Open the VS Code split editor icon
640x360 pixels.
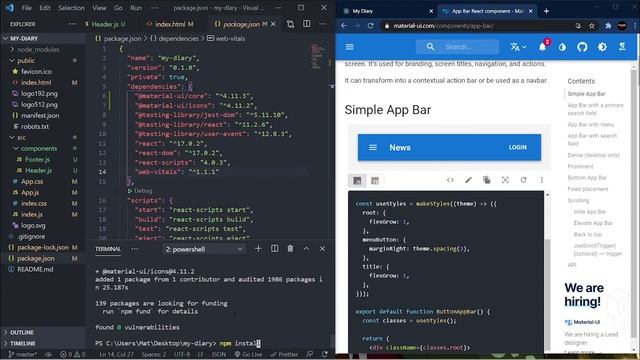point(307,24)
